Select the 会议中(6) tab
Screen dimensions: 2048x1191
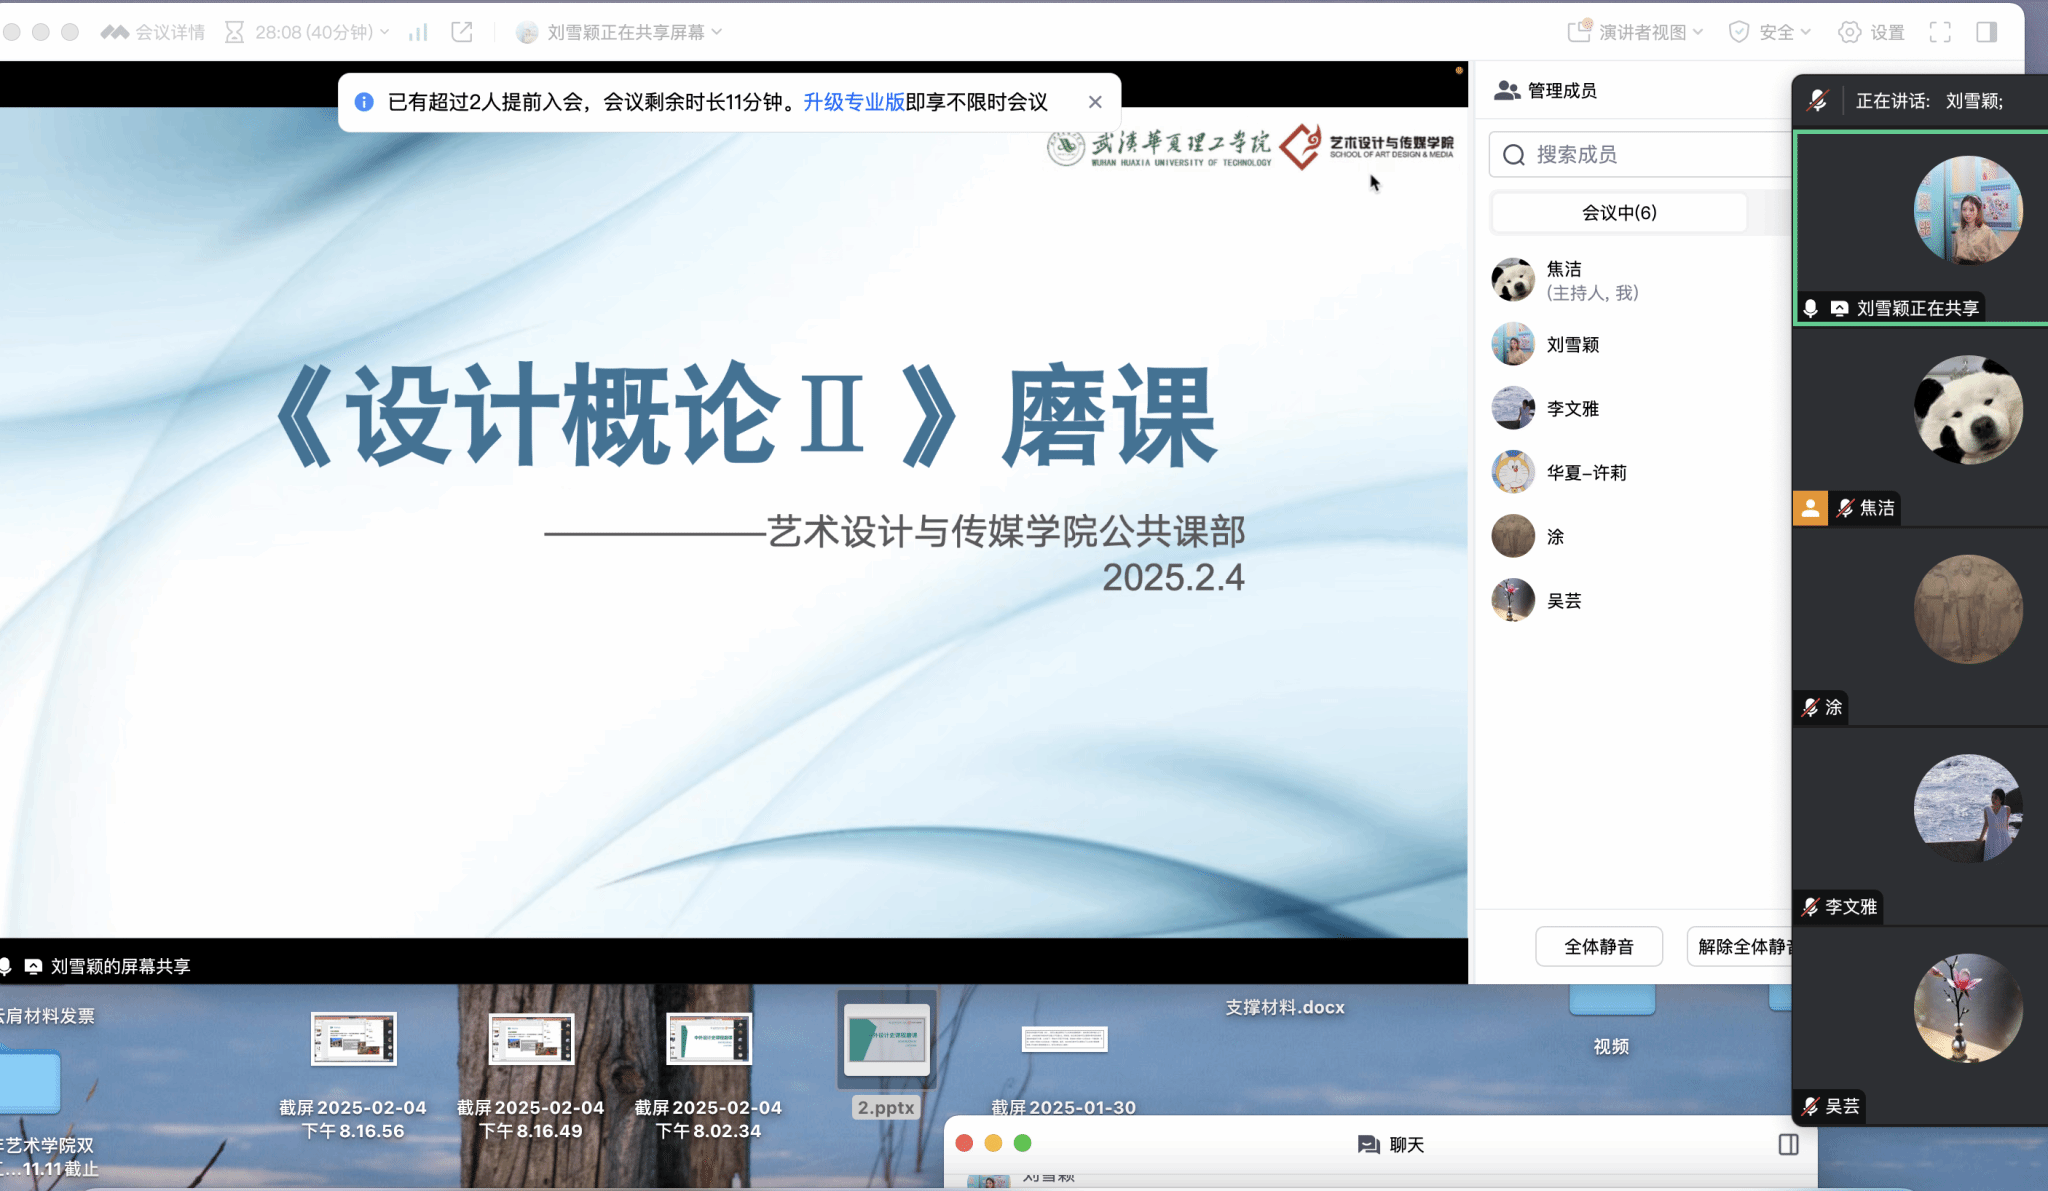[1619, 213]
